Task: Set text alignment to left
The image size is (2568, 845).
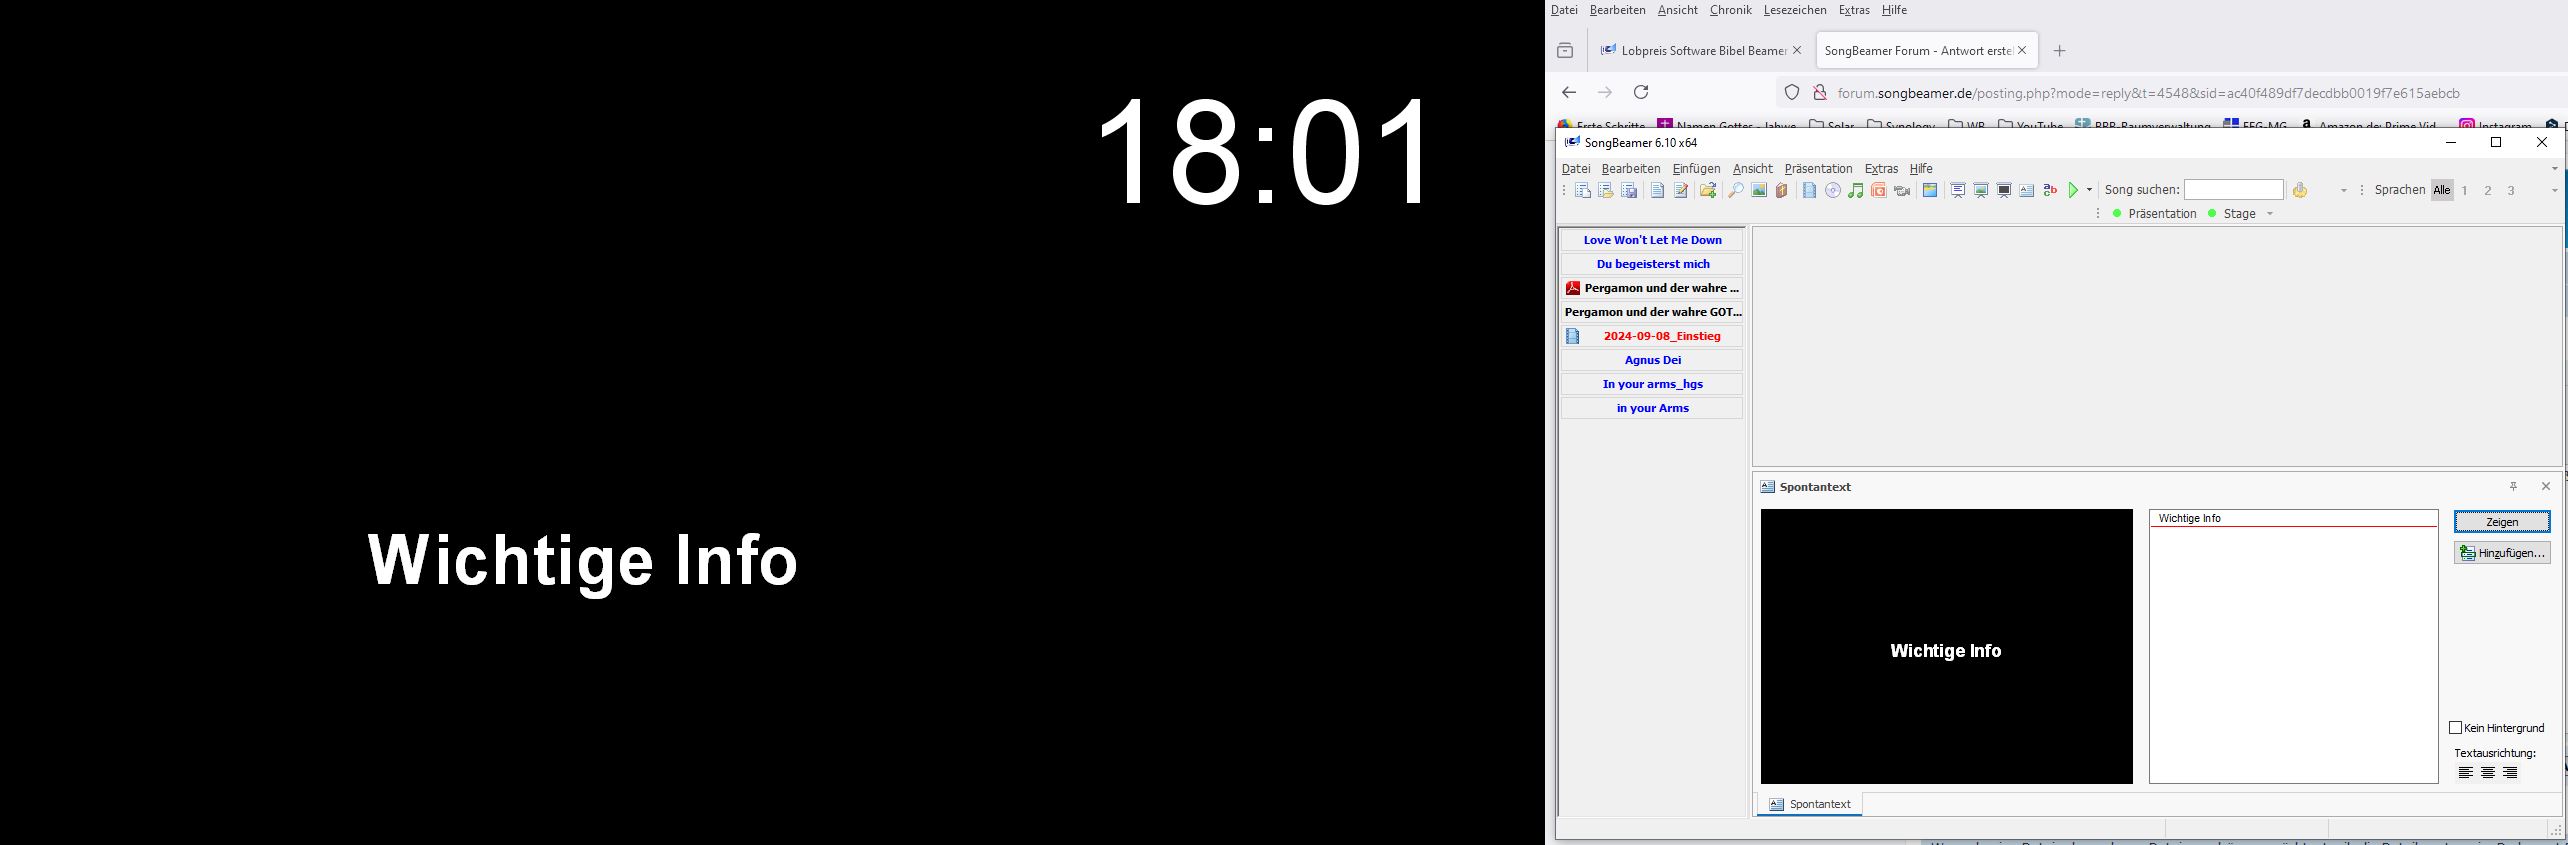Action: pyautogui.click(x=2466, y=772)
